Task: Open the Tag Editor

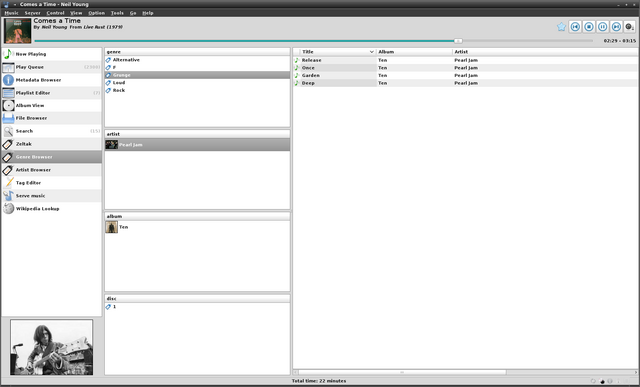Action: tap(51, 183)
